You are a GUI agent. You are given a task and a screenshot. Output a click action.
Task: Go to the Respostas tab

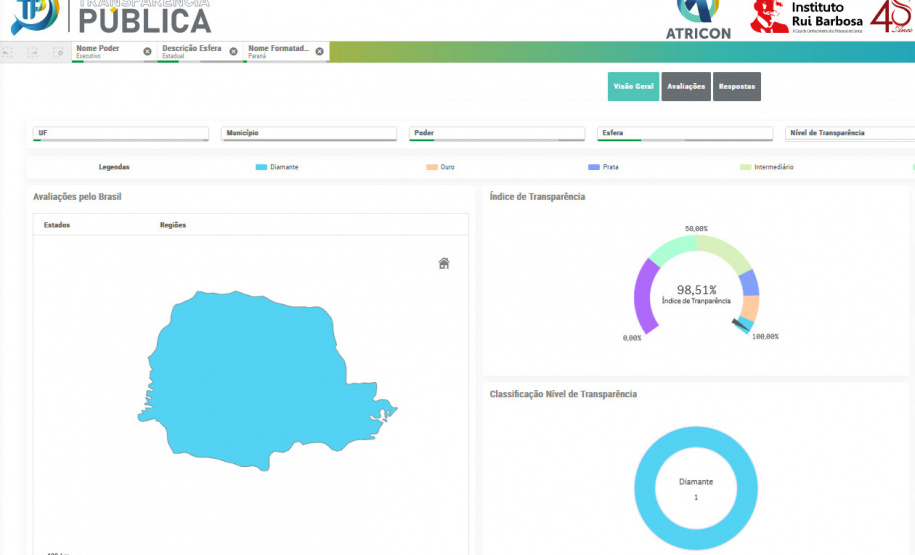[736, 87]
